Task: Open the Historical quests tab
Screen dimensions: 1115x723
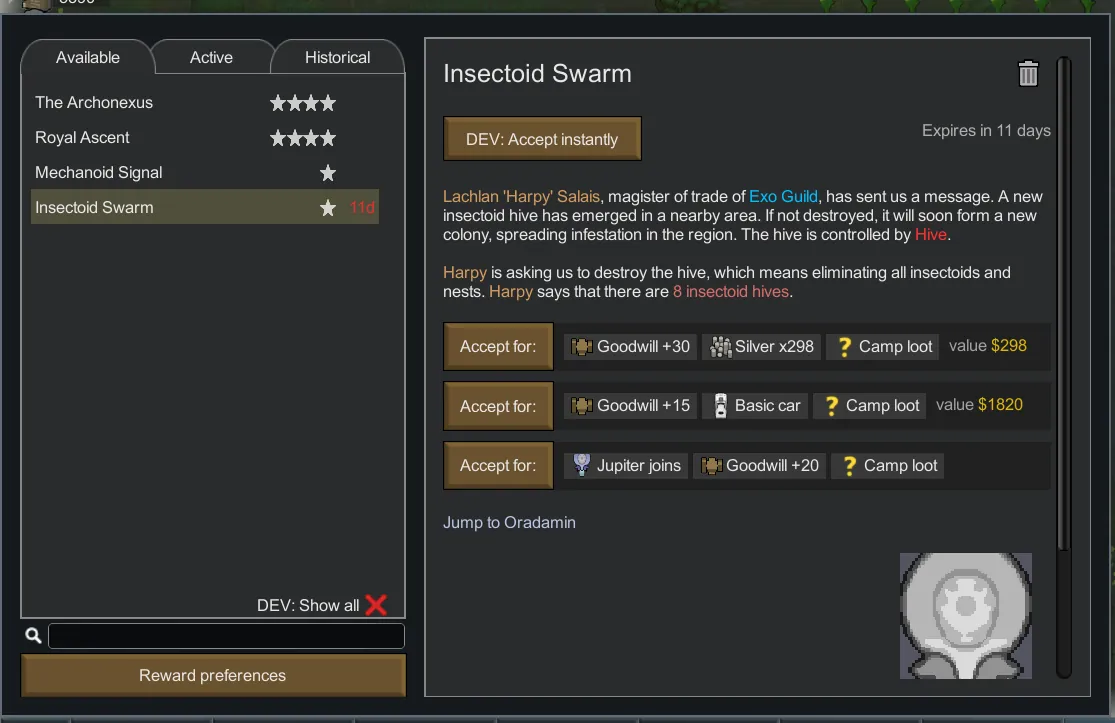Action: tap(337, 58)
